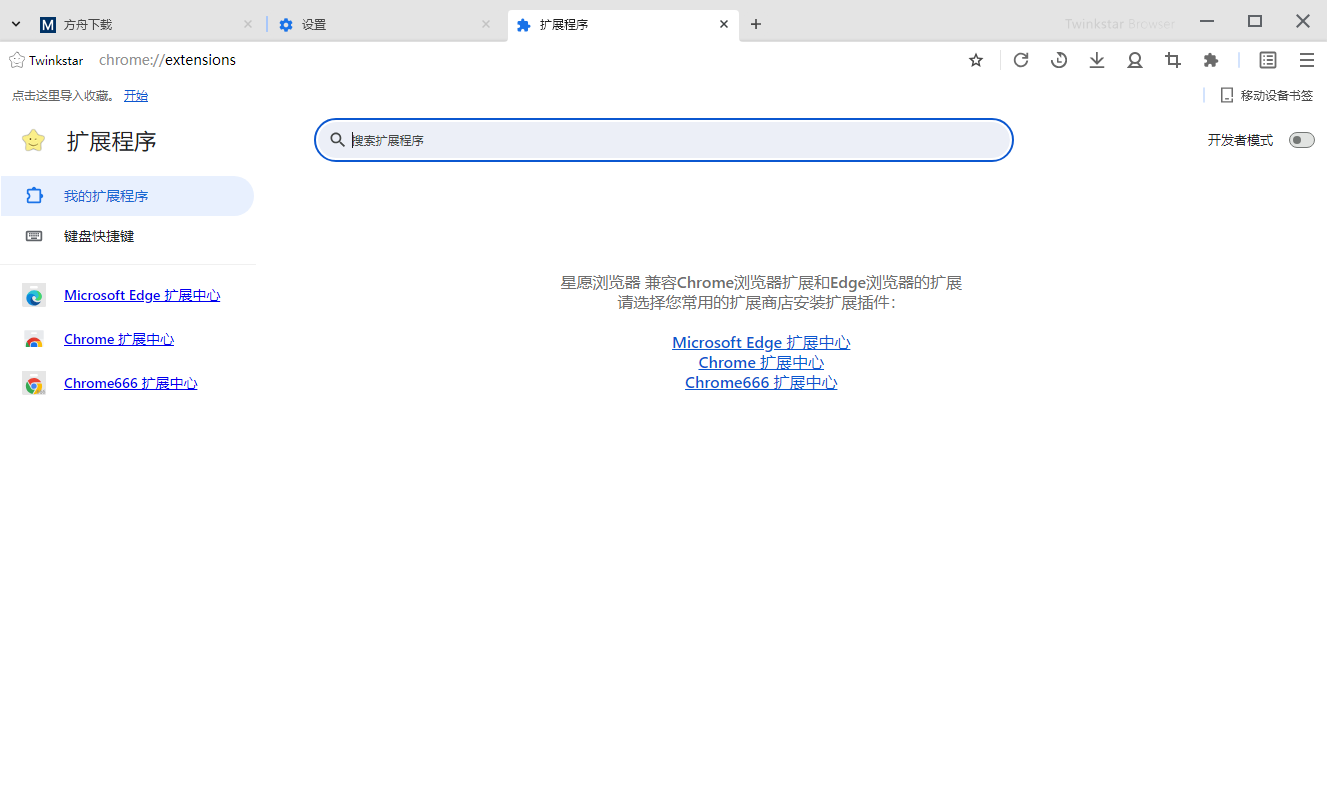Bookmark this page with the star icon
This screenshot has height=800, width=1327.
[975, 60]
